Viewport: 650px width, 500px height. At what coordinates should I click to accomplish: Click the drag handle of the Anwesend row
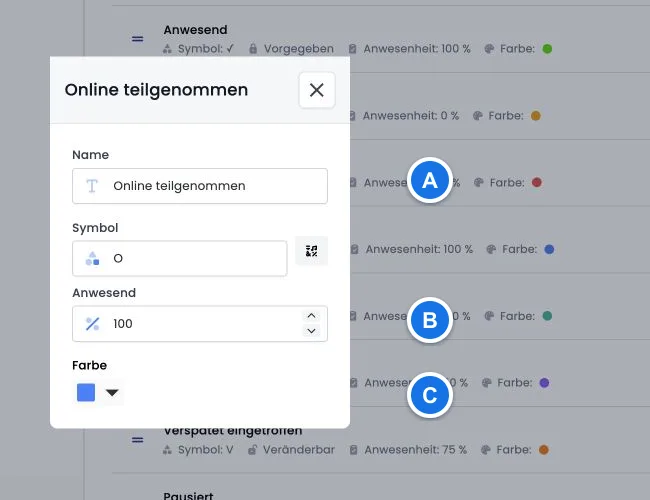(x=137, y=39)
